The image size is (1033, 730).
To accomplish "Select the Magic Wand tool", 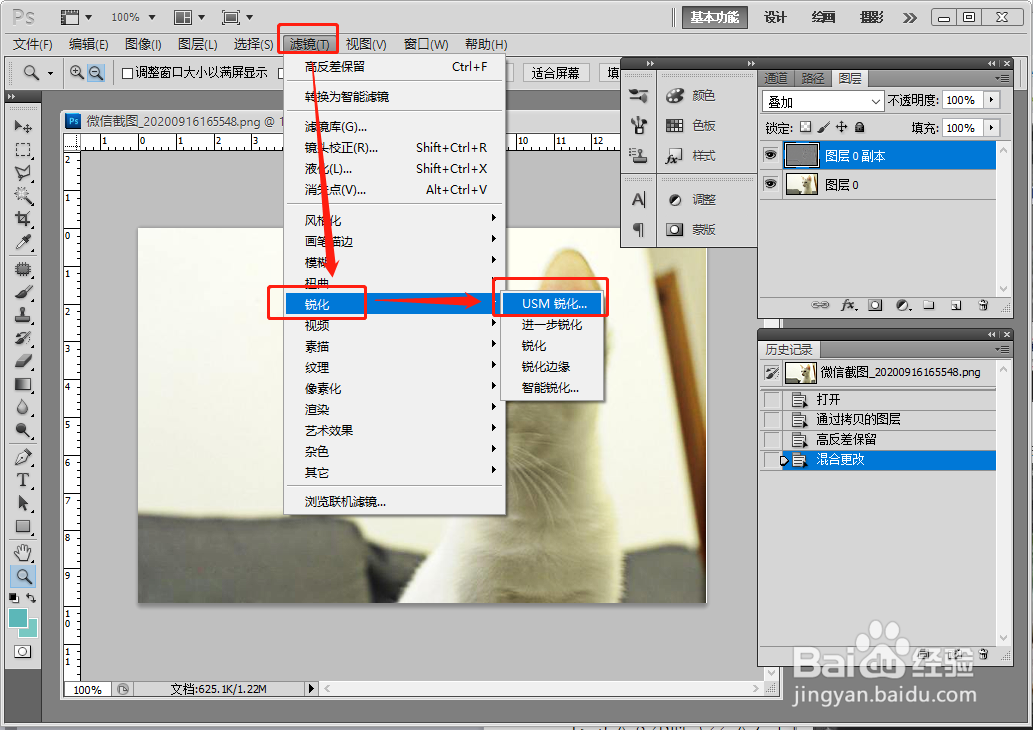I will point(23,196).
